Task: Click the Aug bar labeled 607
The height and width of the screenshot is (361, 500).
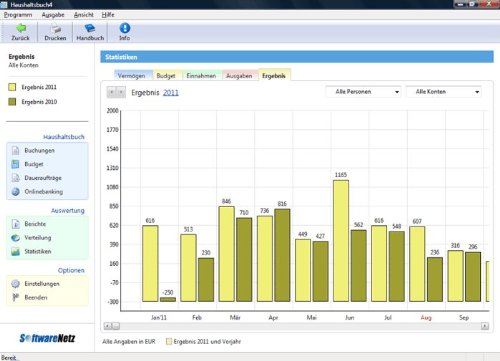Action: 417,264
